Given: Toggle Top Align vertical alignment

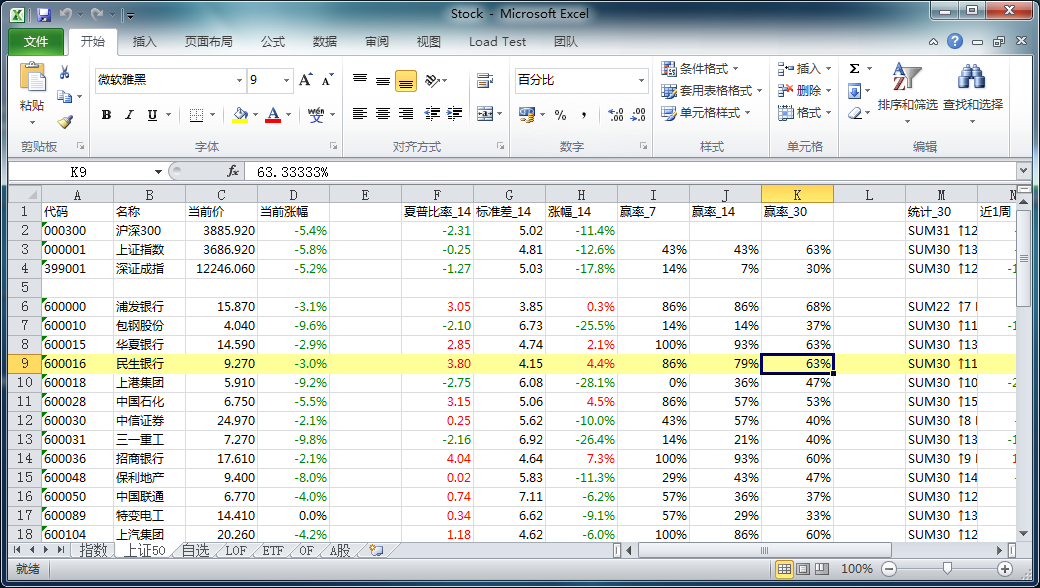Looking at the screenshot, I should 359,80.
